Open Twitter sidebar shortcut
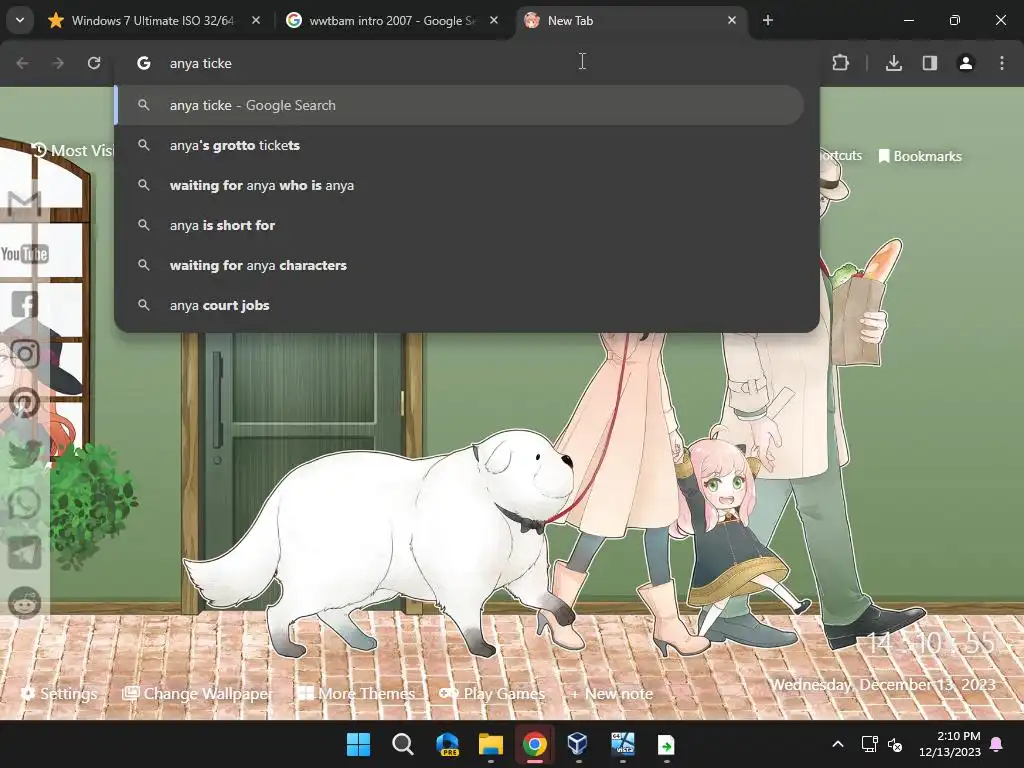 pos(25,453)
